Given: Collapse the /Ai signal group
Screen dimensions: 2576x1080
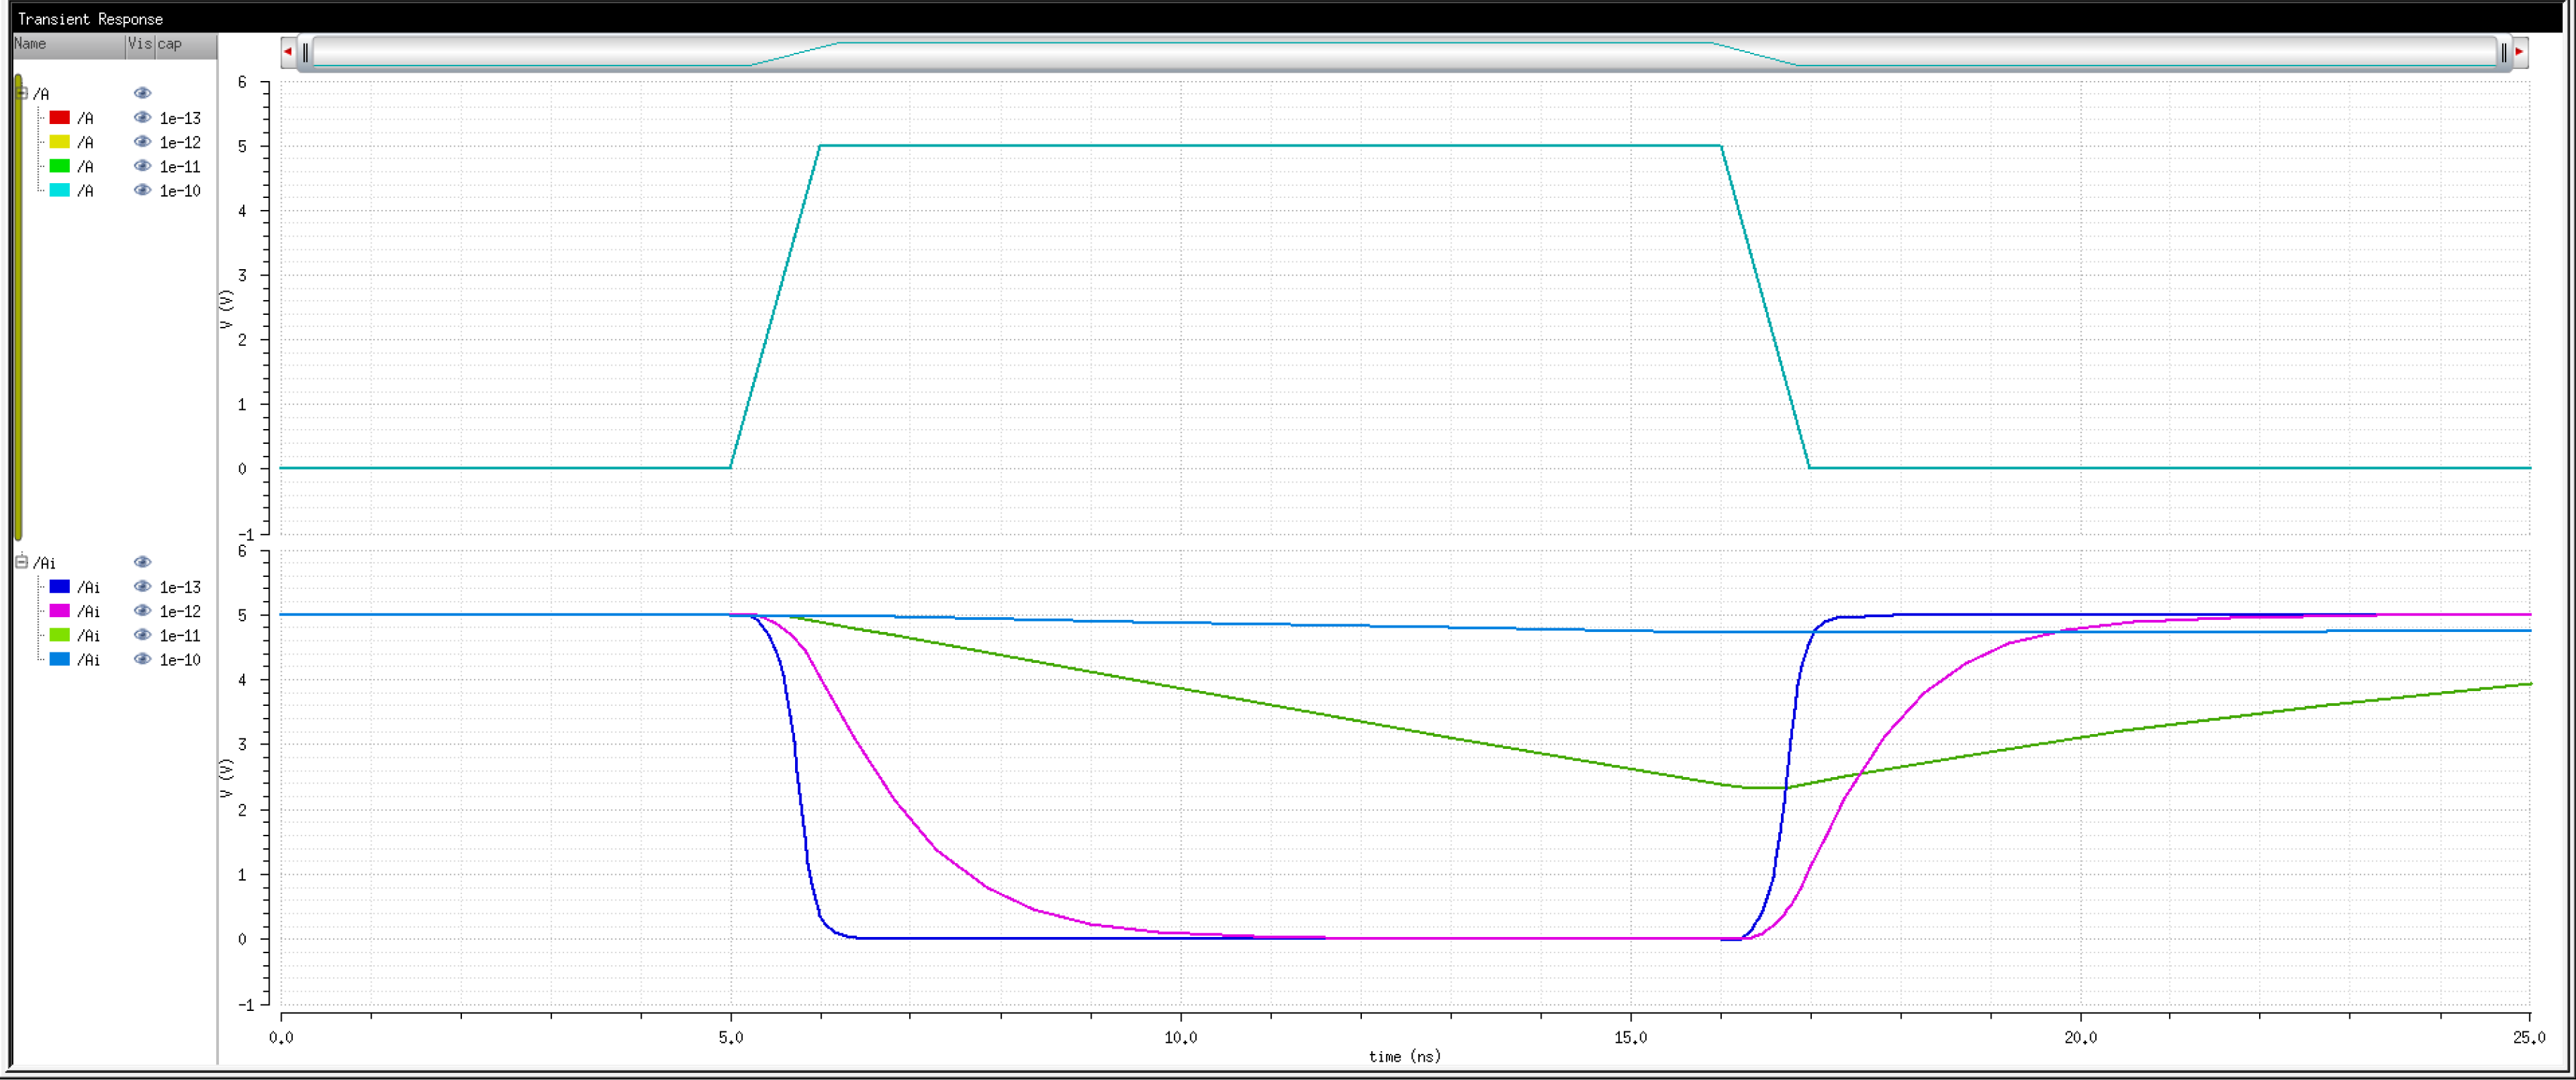Looking at the screenshot, I should (21, 562).
